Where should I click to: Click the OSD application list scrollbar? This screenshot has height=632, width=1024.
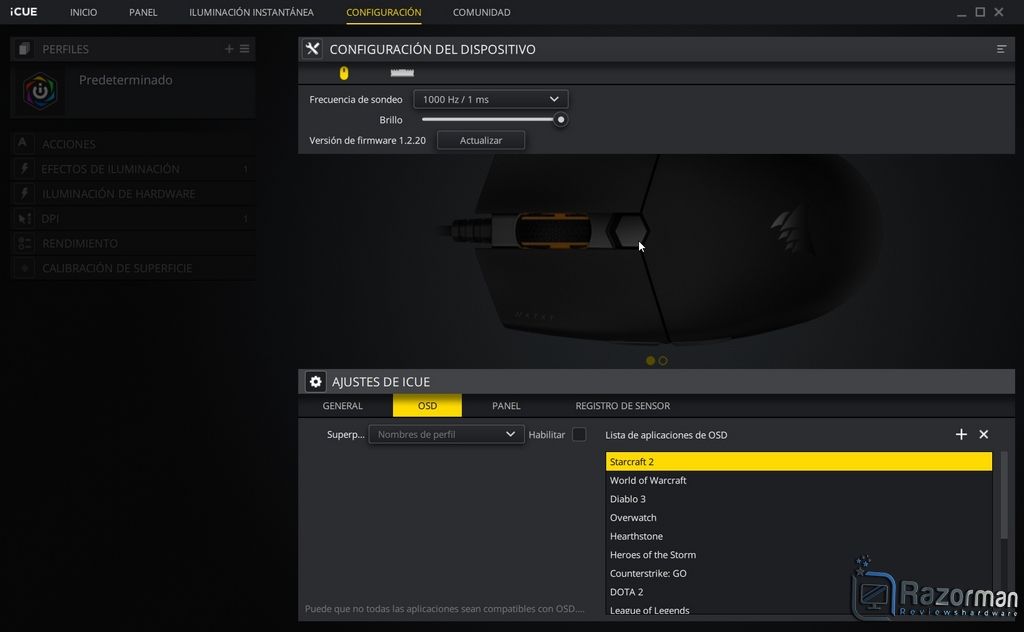tap(1004, 495)
